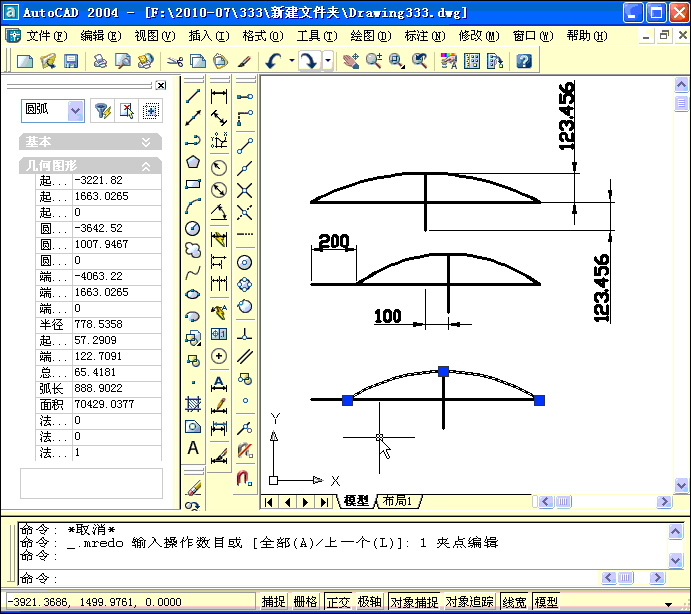Toggle the 捕捉 snap status button
The image size is (691, 614).
(x=273, y=602)
